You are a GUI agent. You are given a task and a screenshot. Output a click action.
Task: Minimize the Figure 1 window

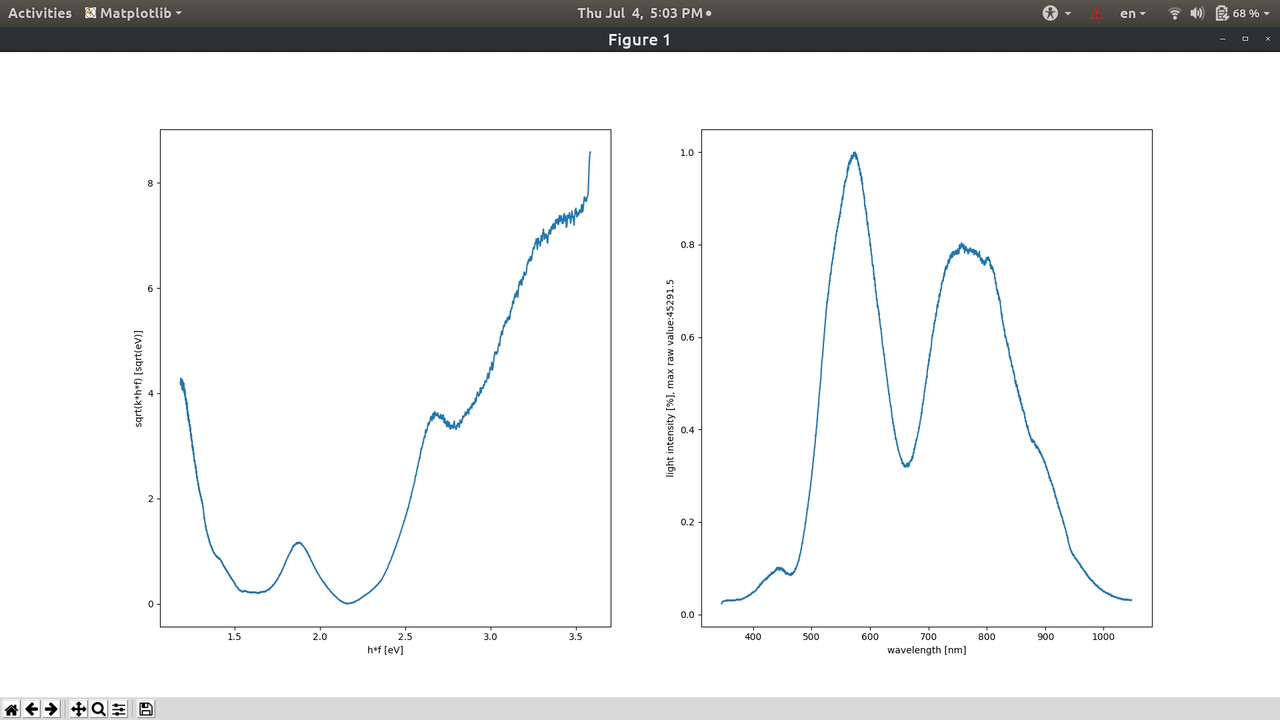[1221, 39]
